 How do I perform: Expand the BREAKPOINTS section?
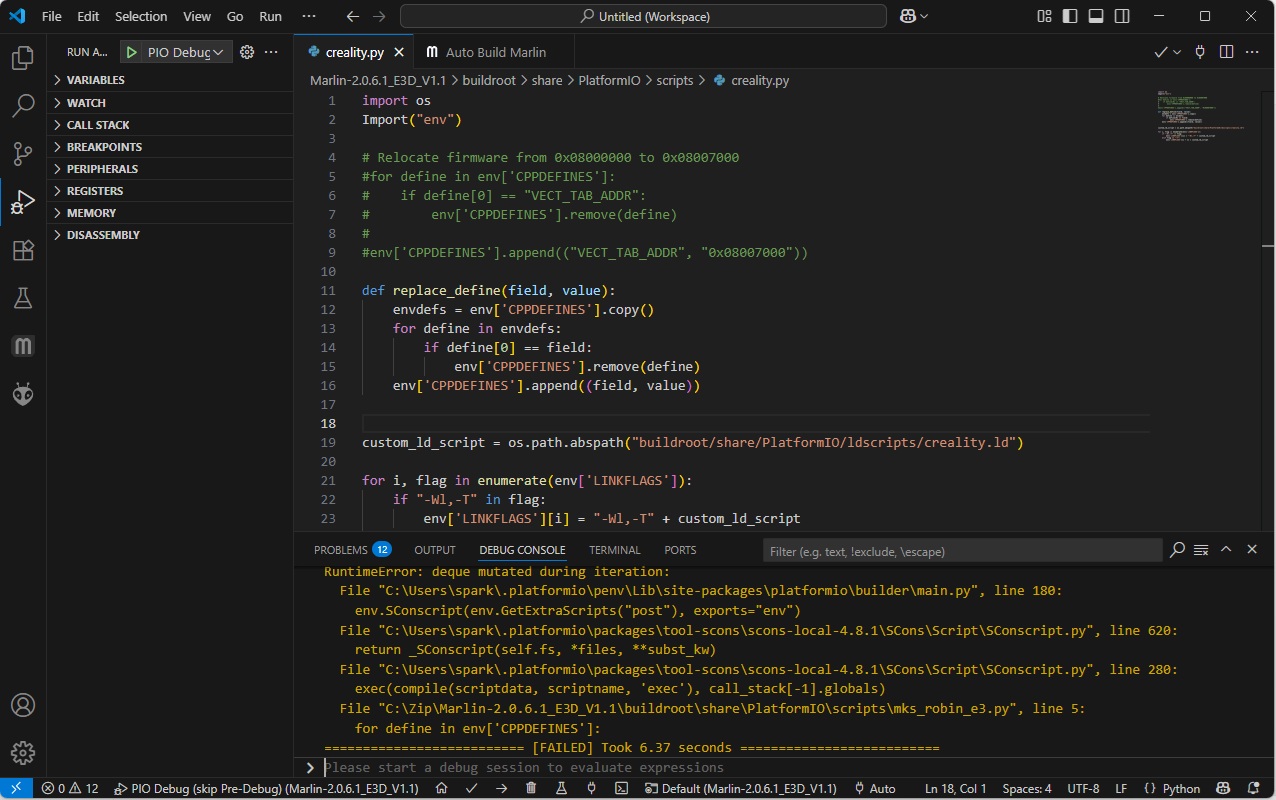click(104, 147)
